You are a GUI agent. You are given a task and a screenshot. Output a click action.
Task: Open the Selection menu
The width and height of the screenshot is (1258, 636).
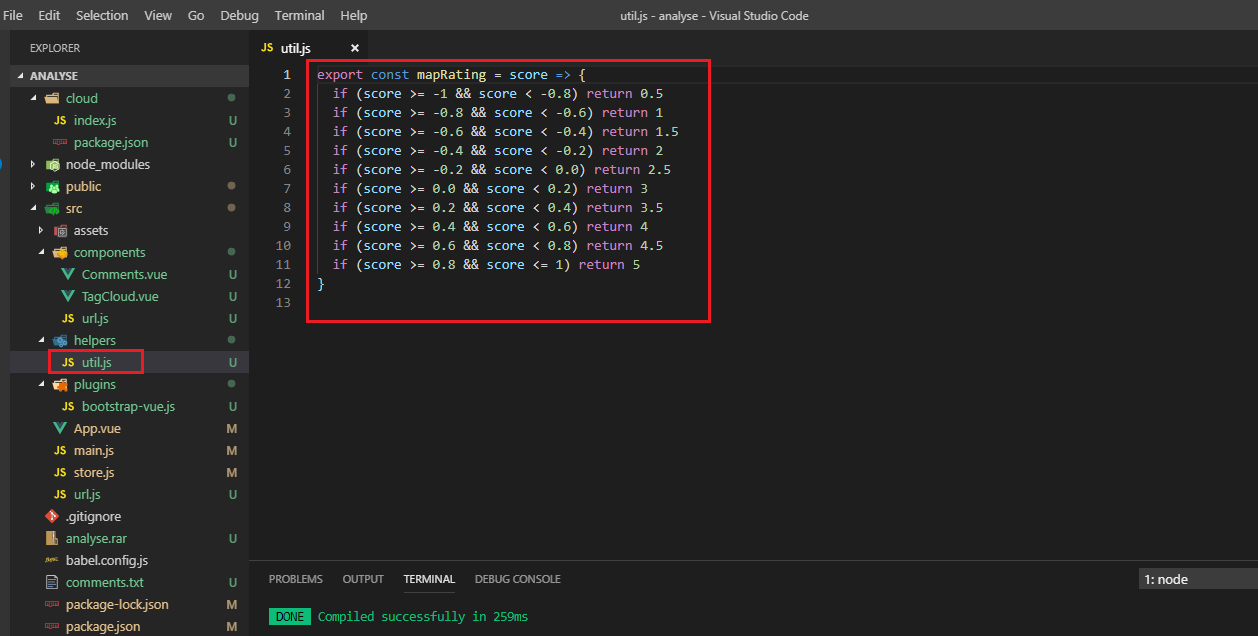[x=102, y=15]
